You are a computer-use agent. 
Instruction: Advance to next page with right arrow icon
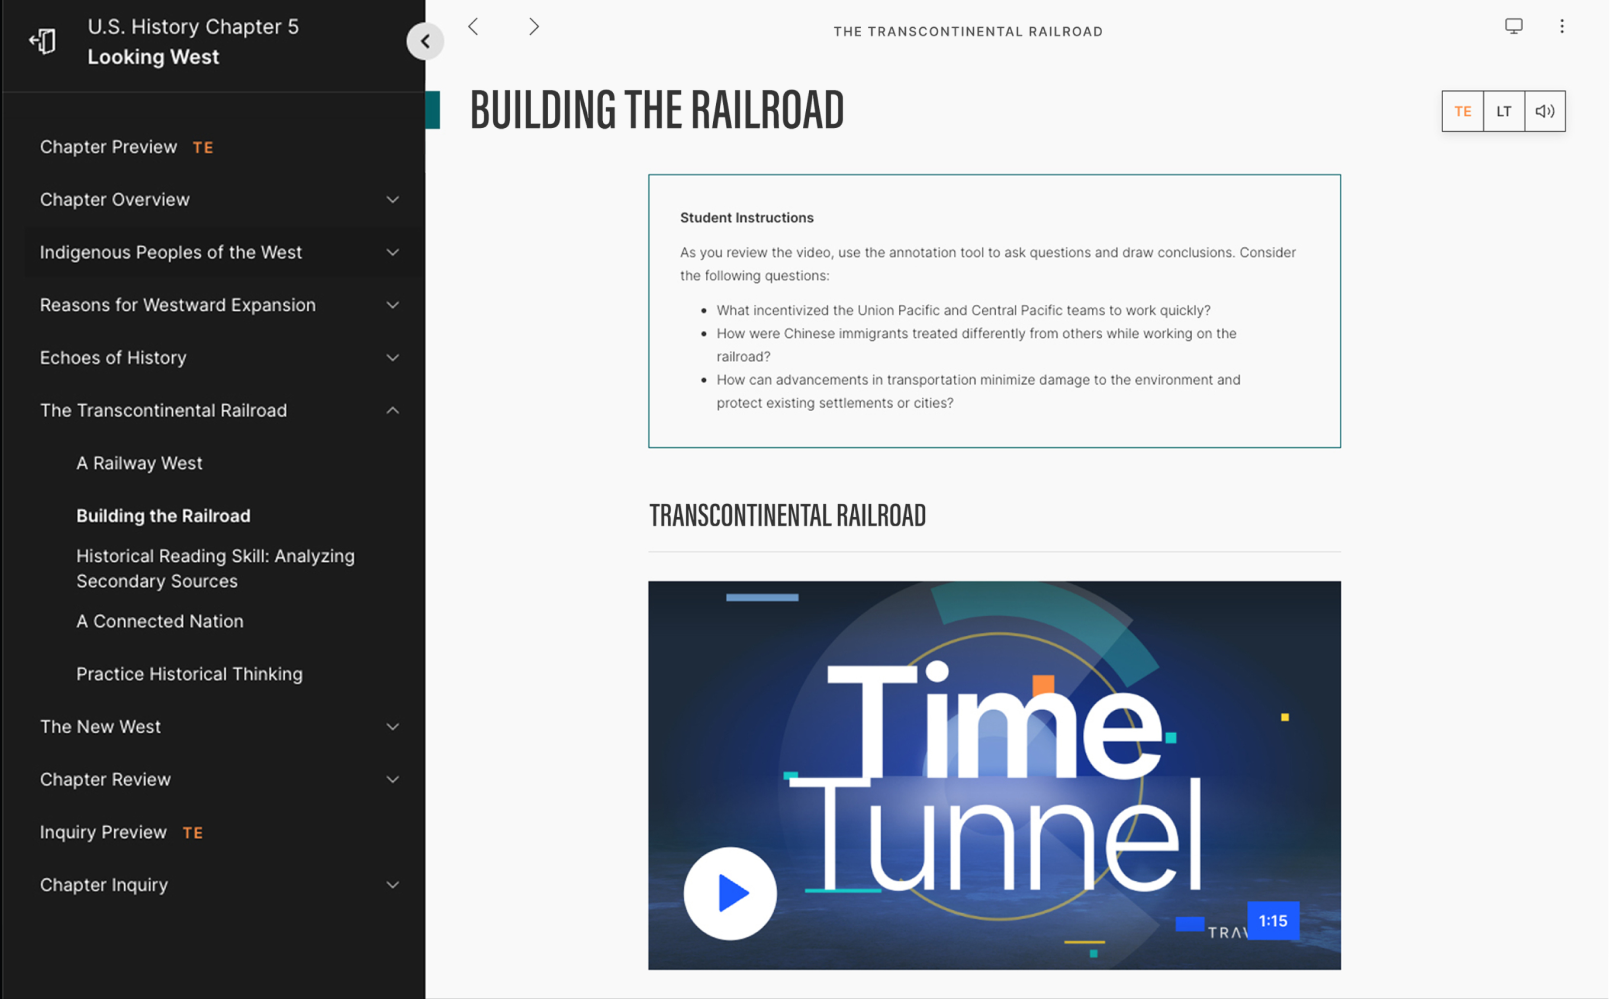[x=534, y=26]
